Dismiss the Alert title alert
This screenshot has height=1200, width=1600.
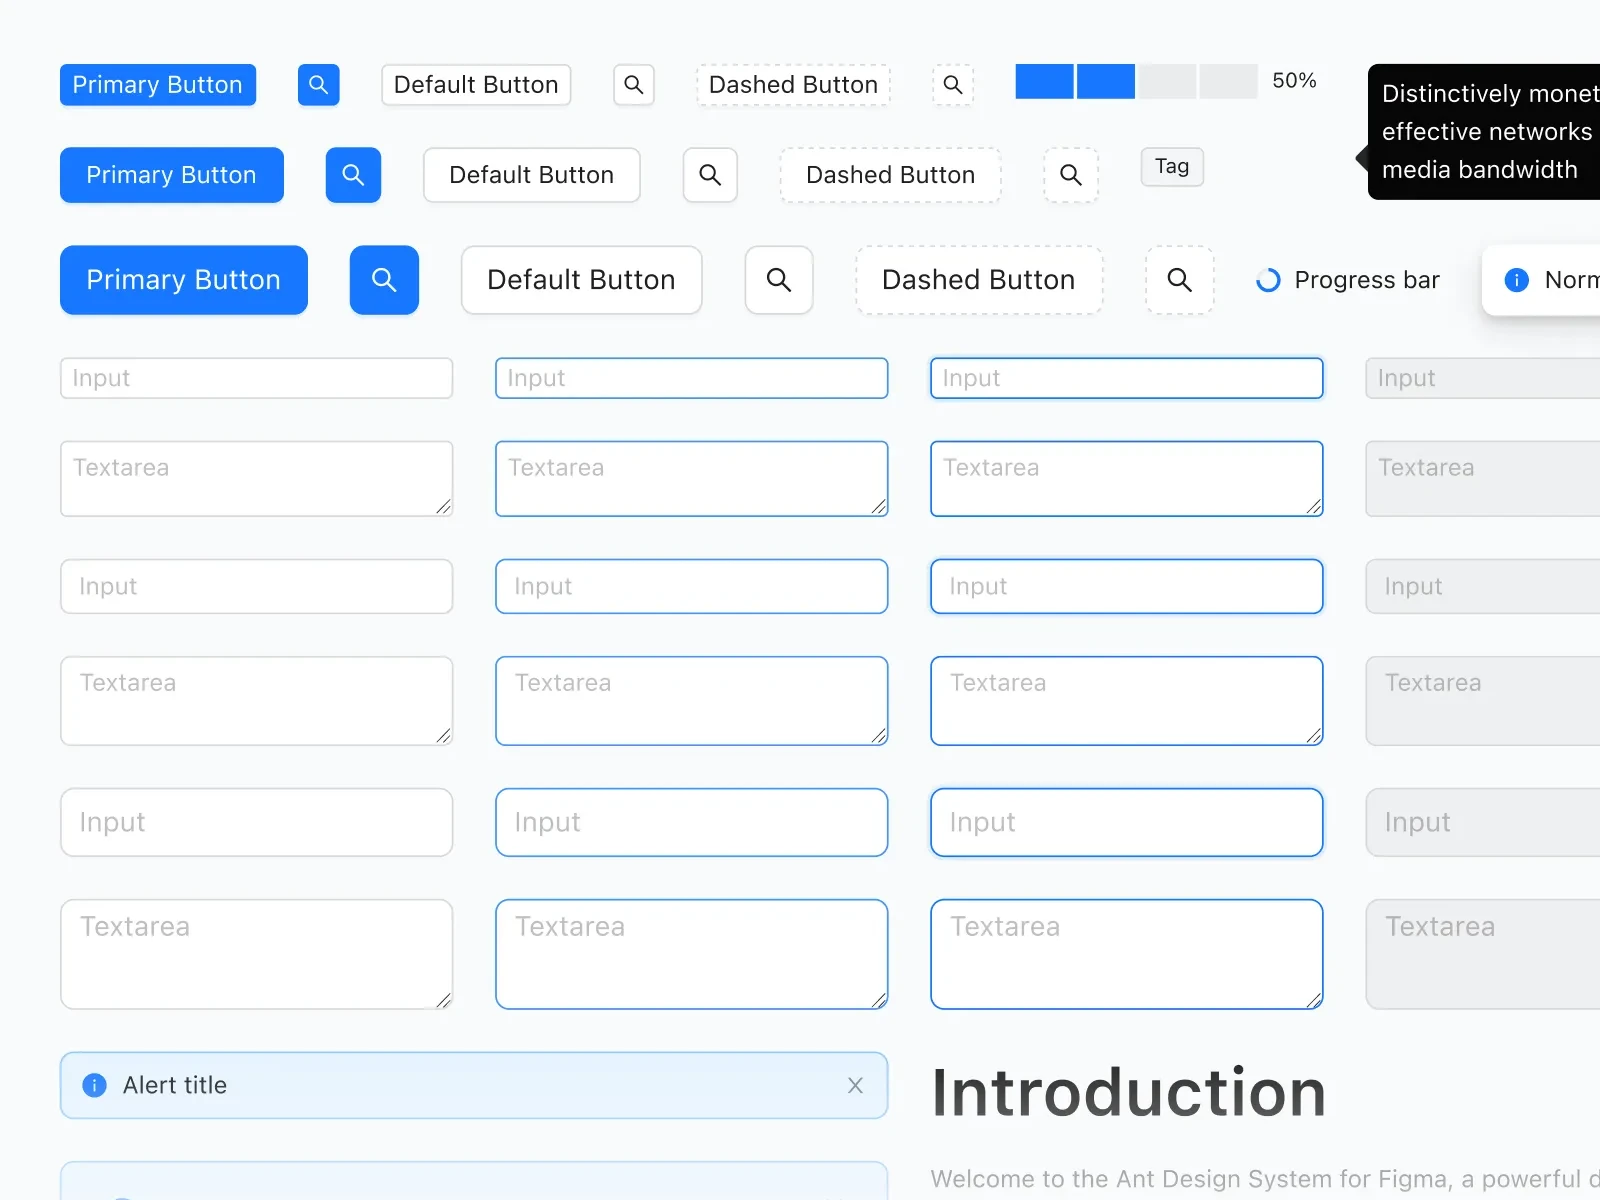coord(855,1085)
